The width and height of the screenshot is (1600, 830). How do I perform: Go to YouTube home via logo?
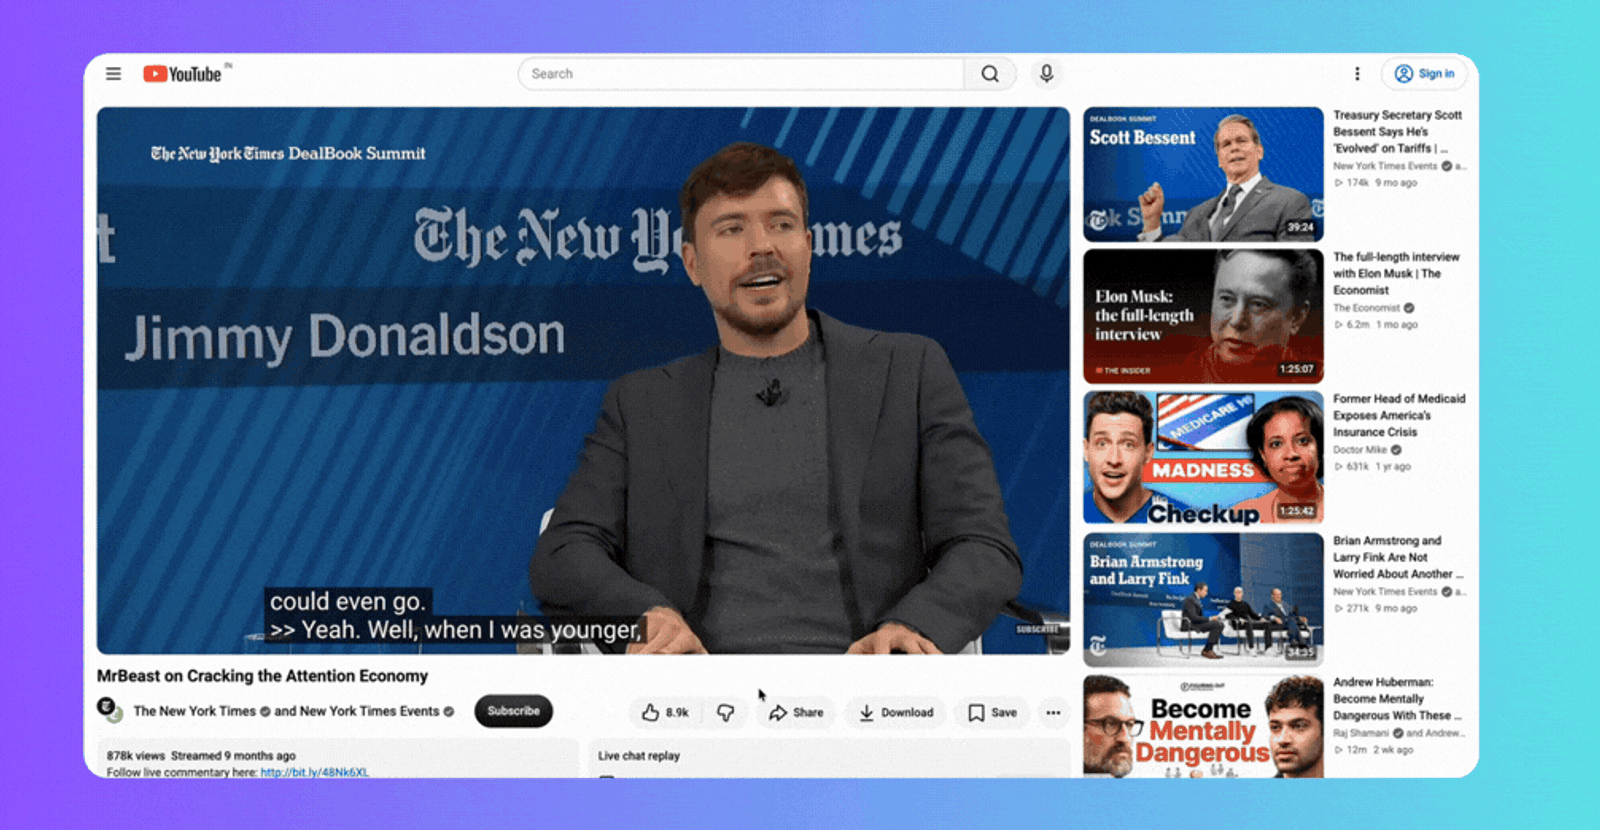tap(182, 74)
